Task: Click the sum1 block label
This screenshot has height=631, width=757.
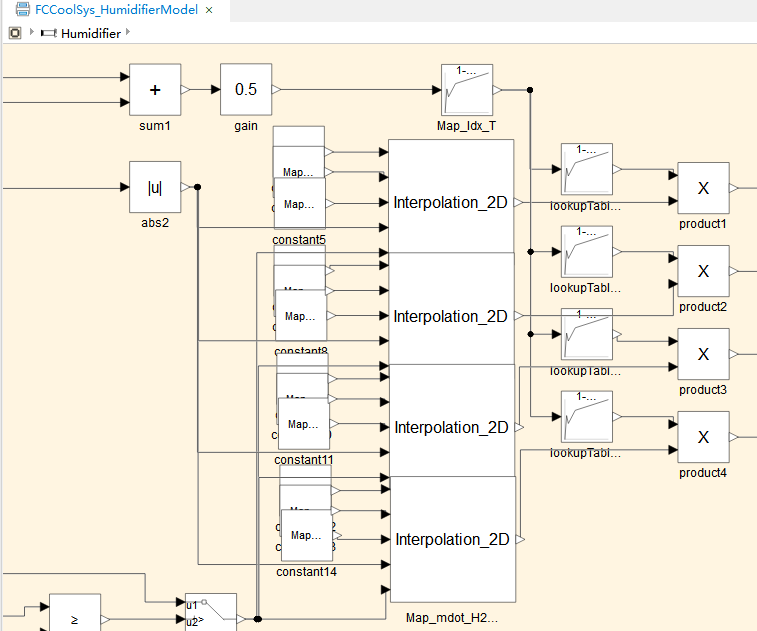Action: coord(154,126)
